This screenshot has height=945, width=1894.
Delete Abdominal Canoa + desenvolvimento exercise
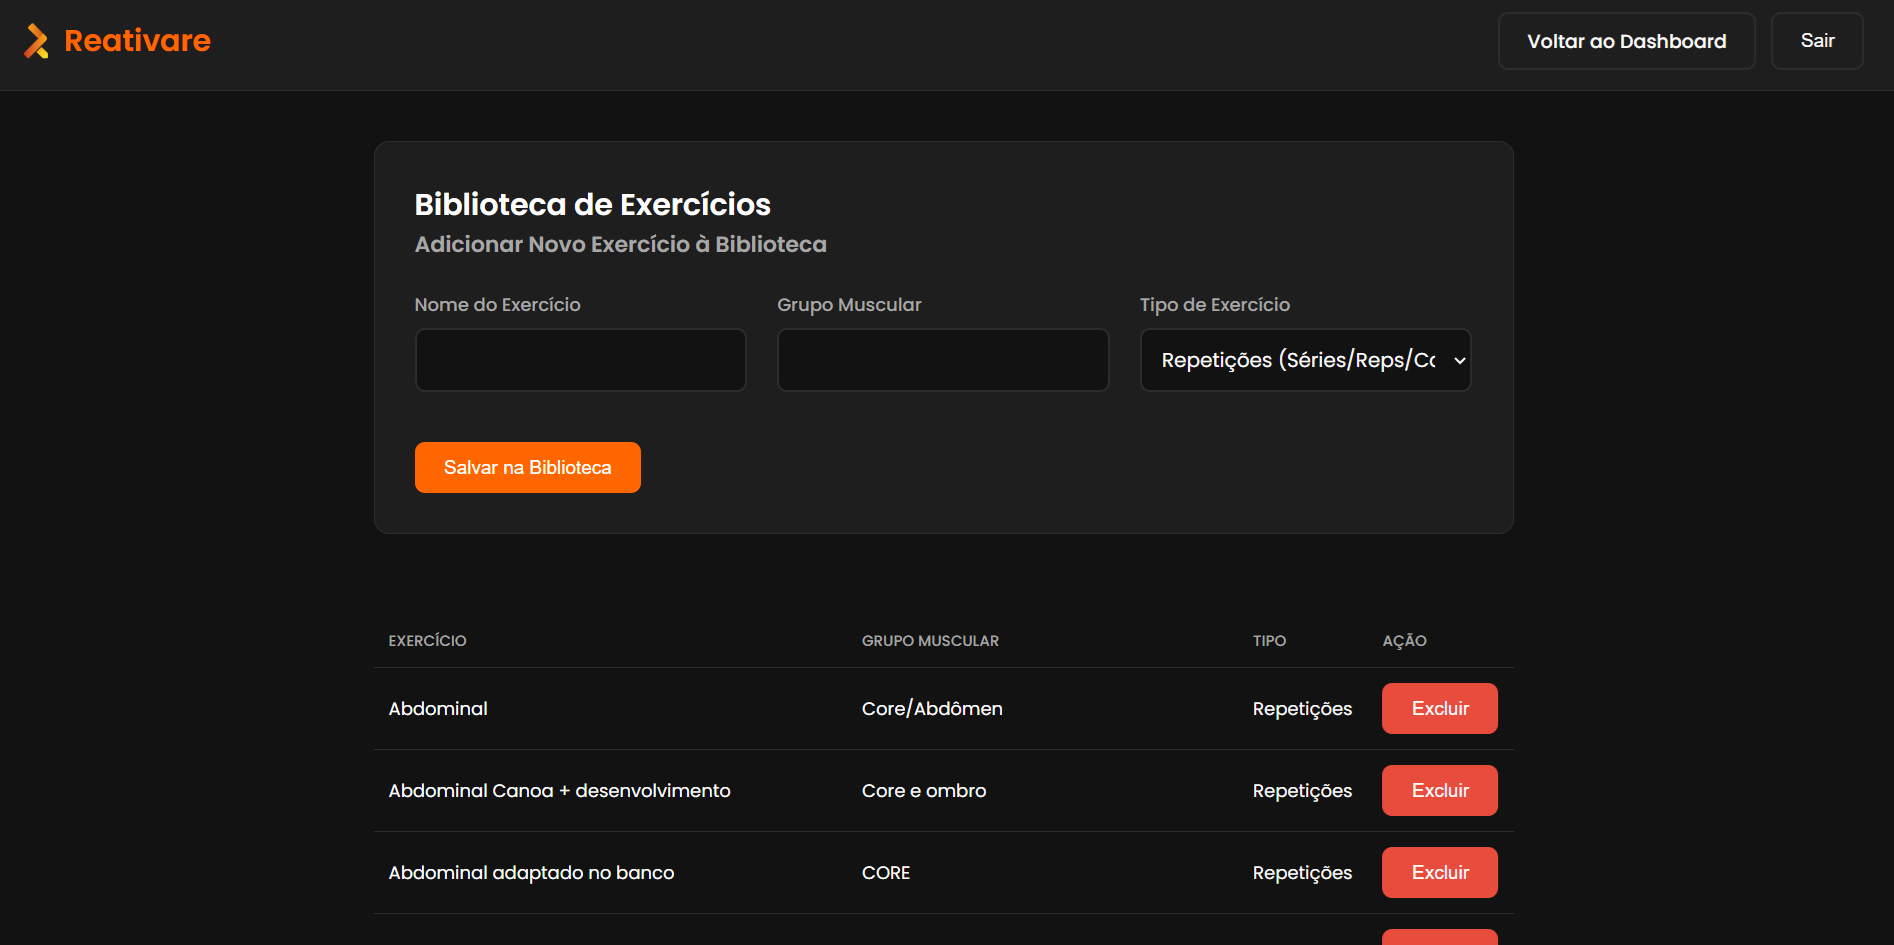(1439, 790)
